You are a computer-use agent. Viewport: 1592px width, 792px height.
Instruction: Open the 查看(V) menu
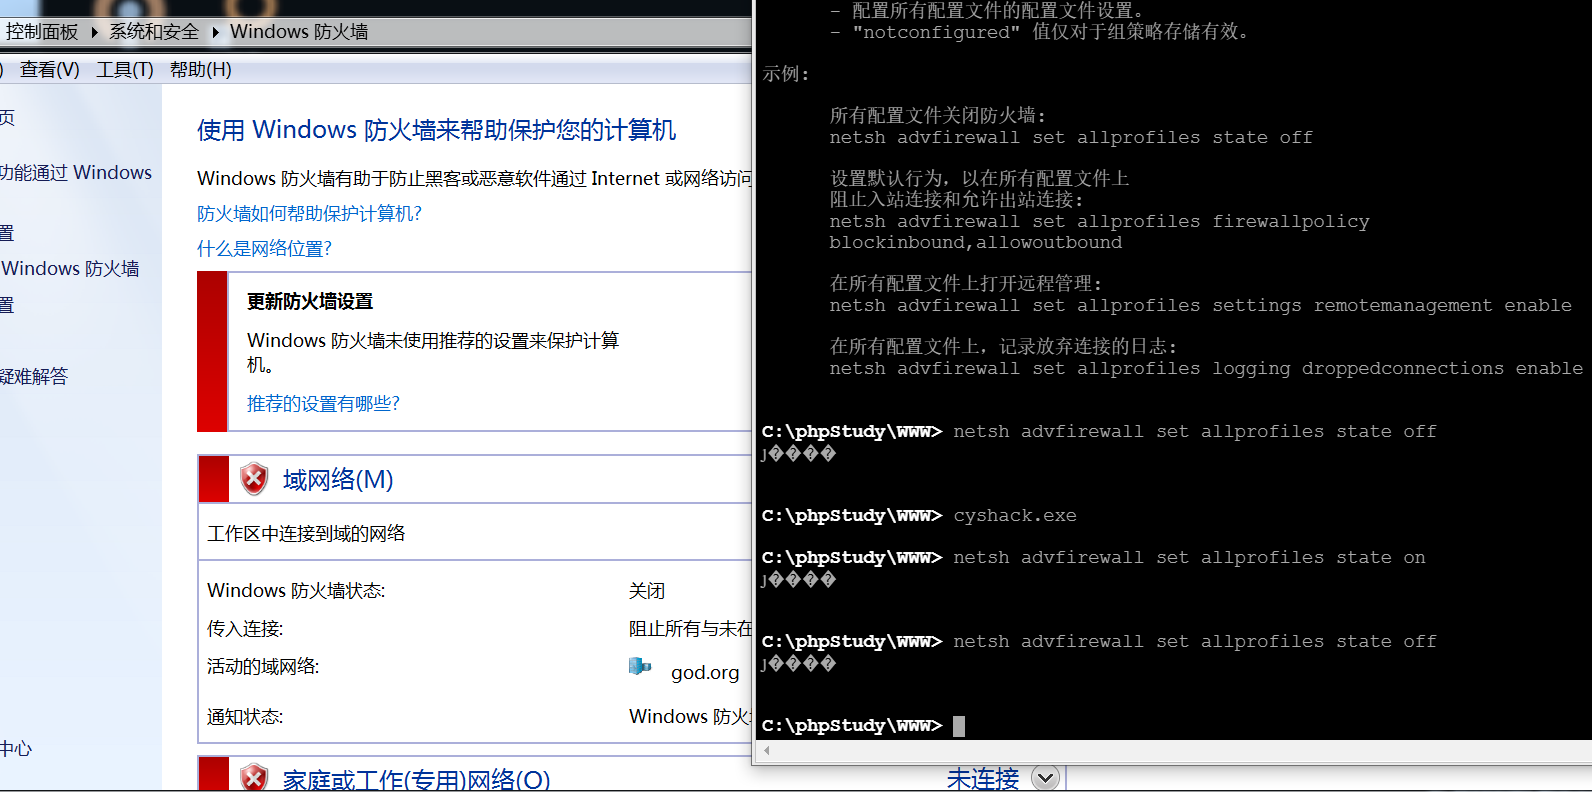49,70
